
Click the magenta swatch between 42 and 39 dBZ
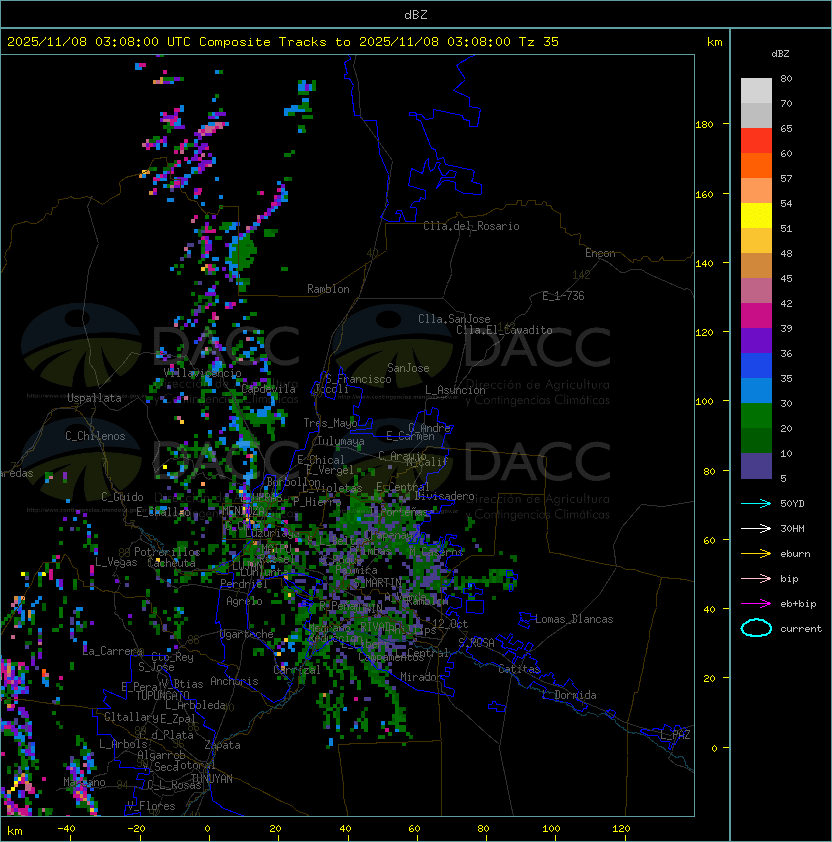coord(756,316)
